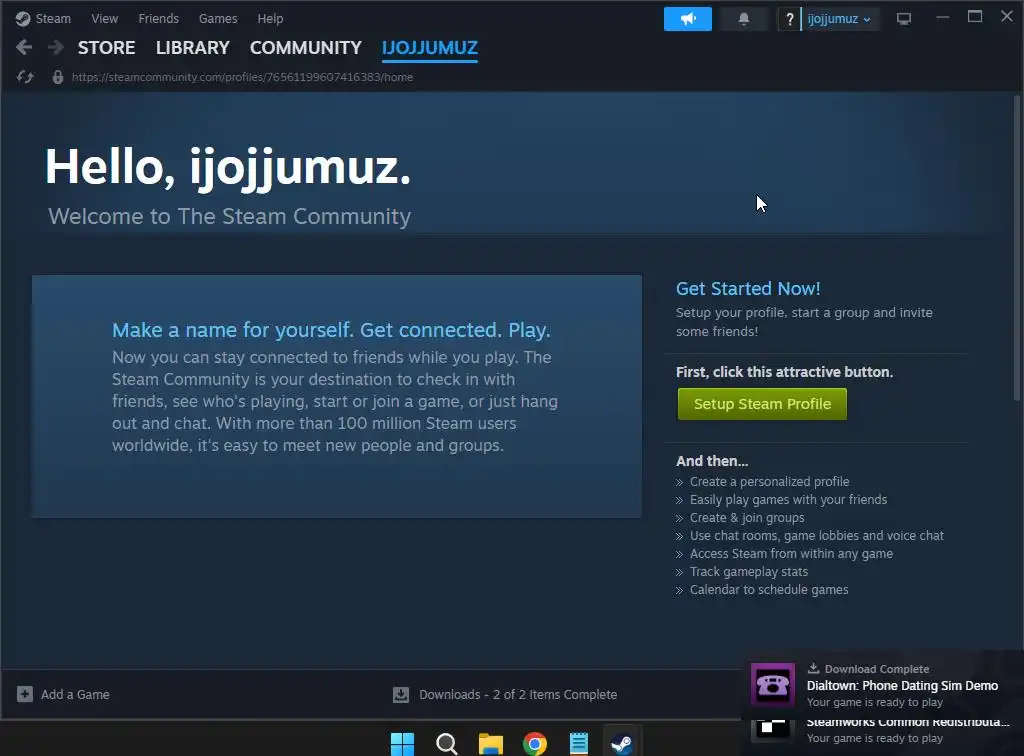
Task: Click the Add a Game label
Action: (75, 695)
